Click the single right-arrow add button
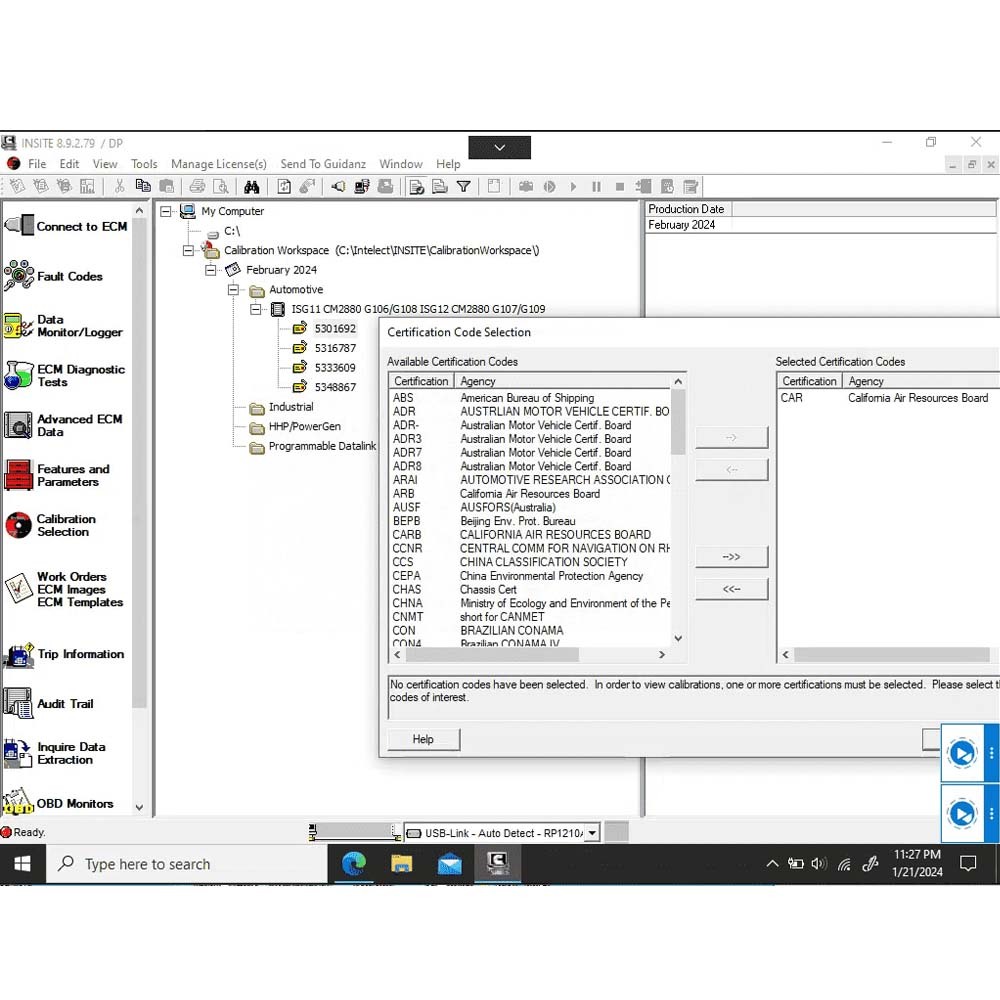The width and height of the screenshot is (1000, 1000). pos(732,438)
